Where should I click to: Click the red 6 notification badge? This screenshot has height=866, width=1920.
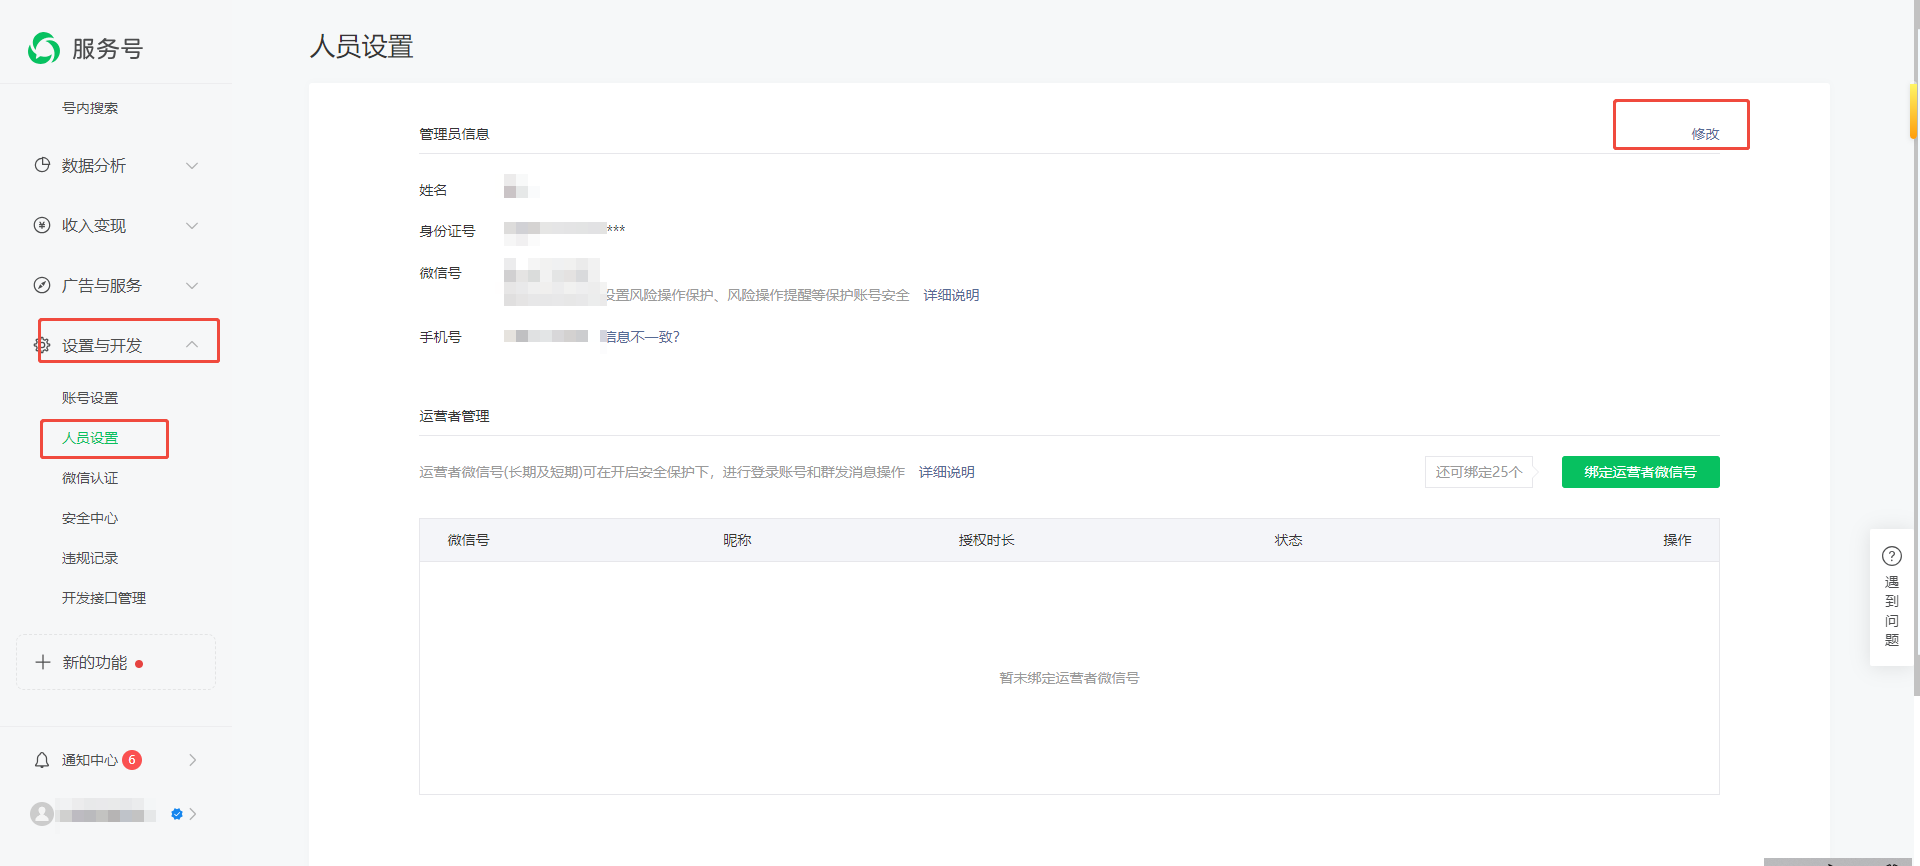[132, 760]
